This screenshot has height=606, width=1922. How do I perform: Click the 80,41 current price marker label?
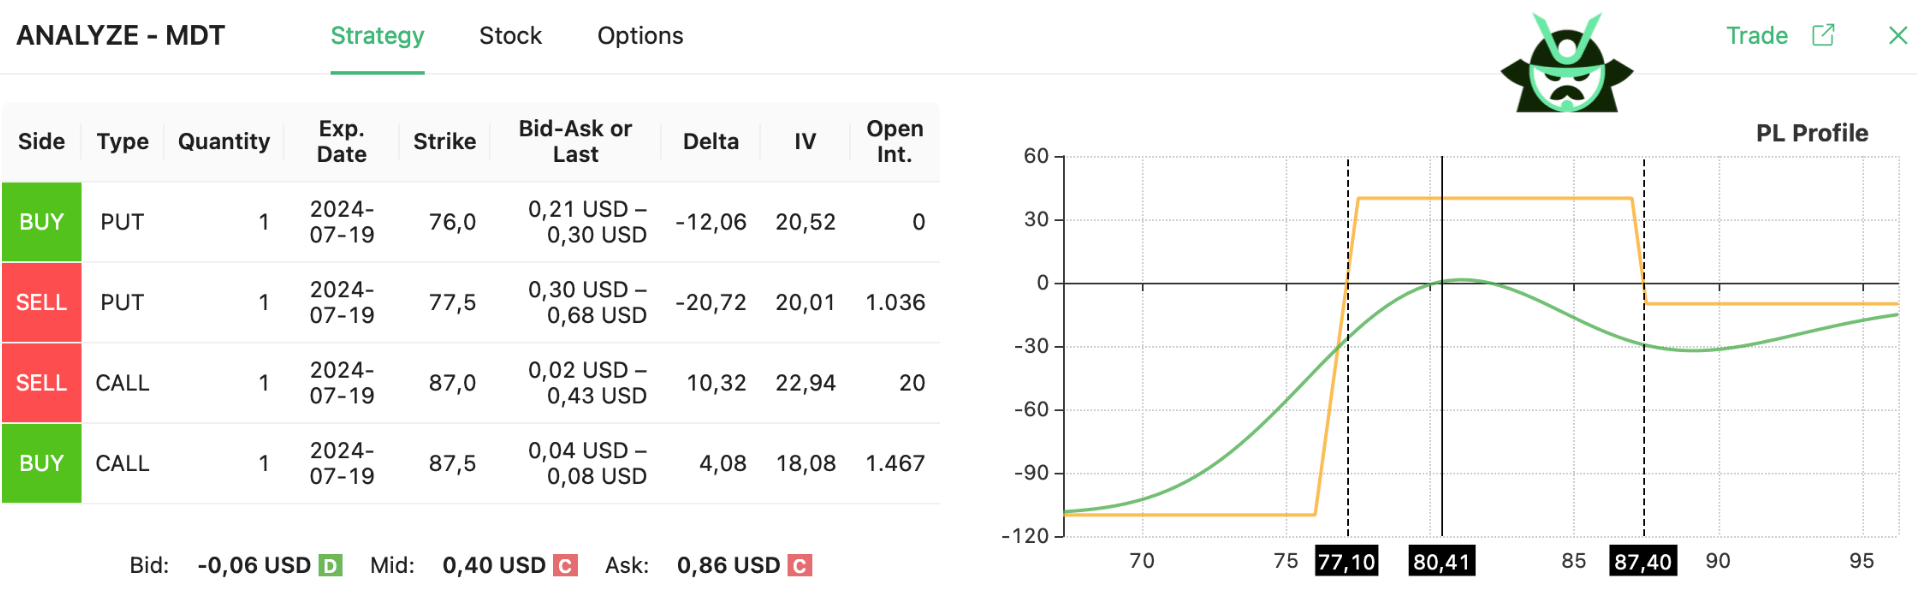1441,561
